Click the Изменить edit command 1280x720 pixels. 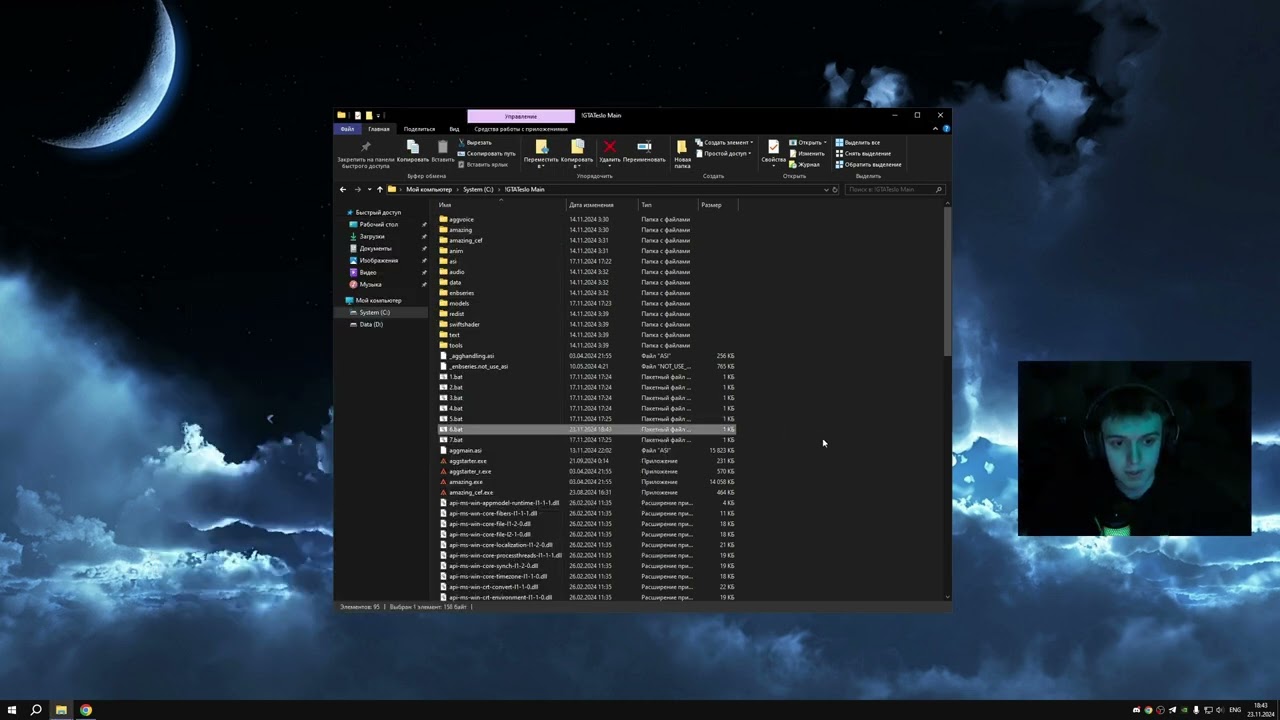tap(807, 153)
